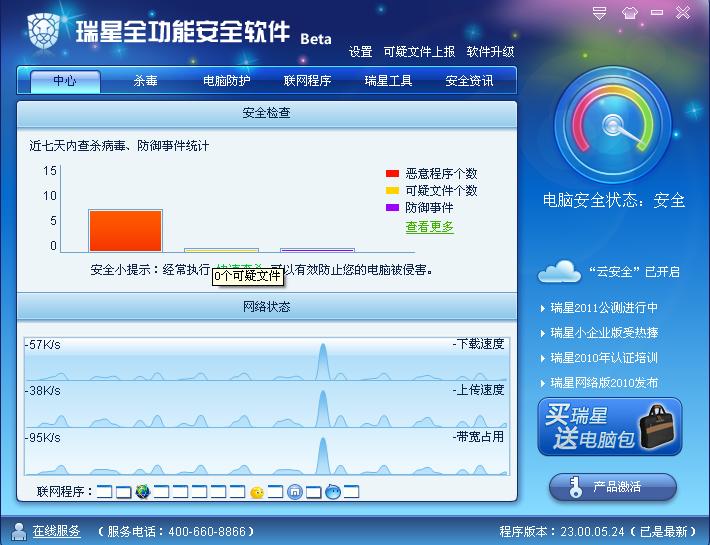Click the 快速查杀 link in the tip
This screenshot has height=545, width=710.
239,267
